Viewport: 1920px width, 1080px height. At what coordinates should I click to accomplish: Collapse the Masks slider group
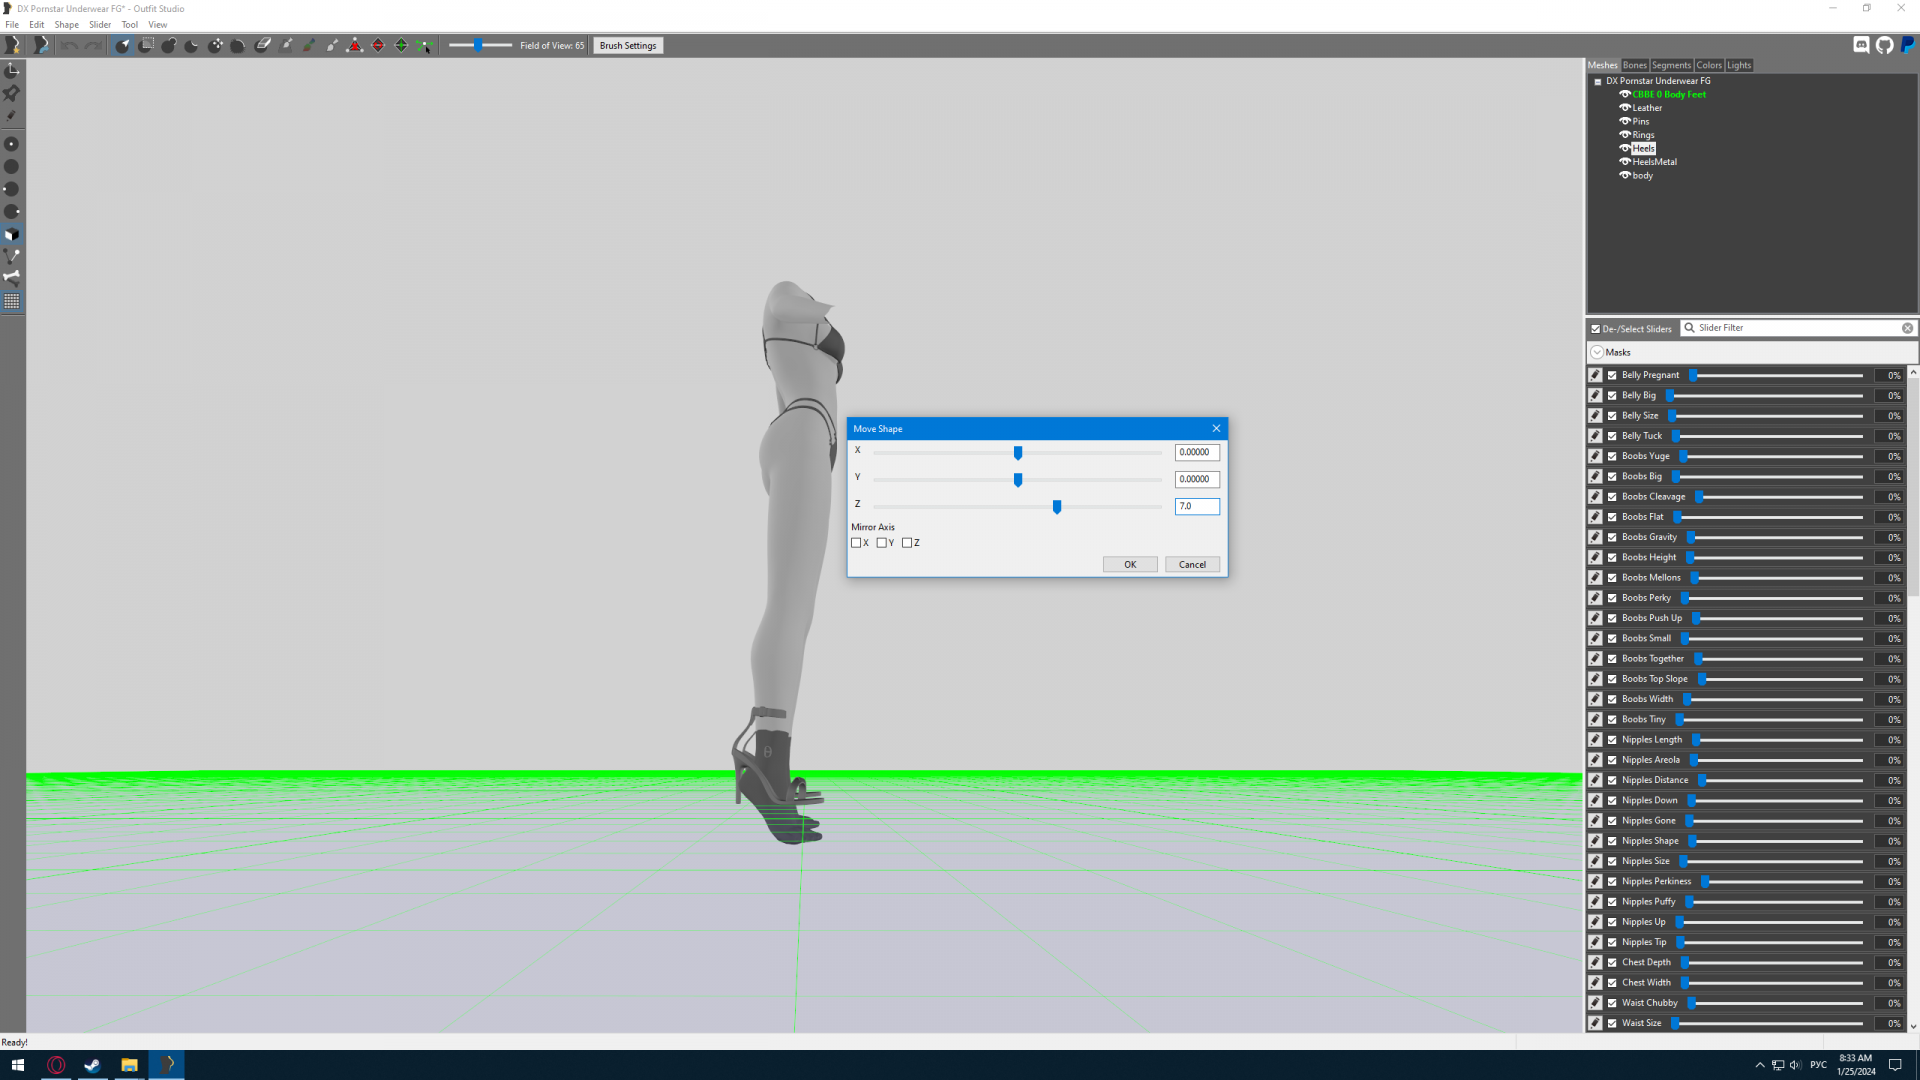pos(1597,352)
